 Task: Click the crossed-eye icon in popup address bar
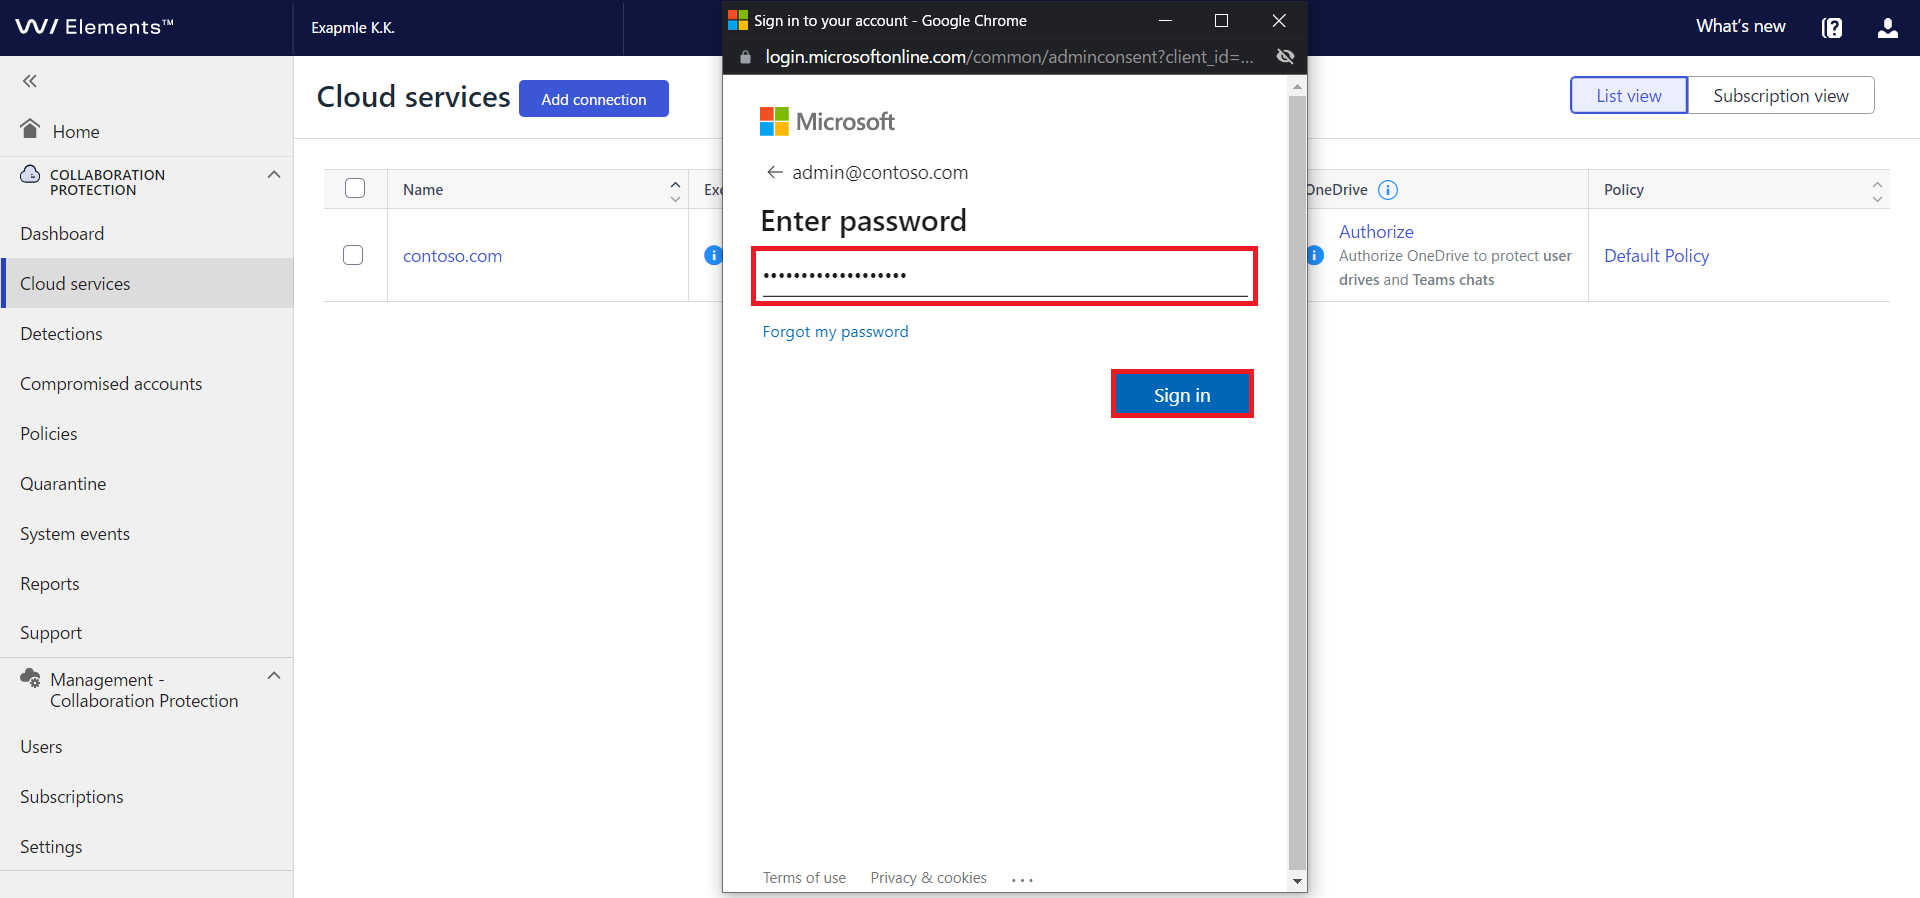[x=1285, y=57]
